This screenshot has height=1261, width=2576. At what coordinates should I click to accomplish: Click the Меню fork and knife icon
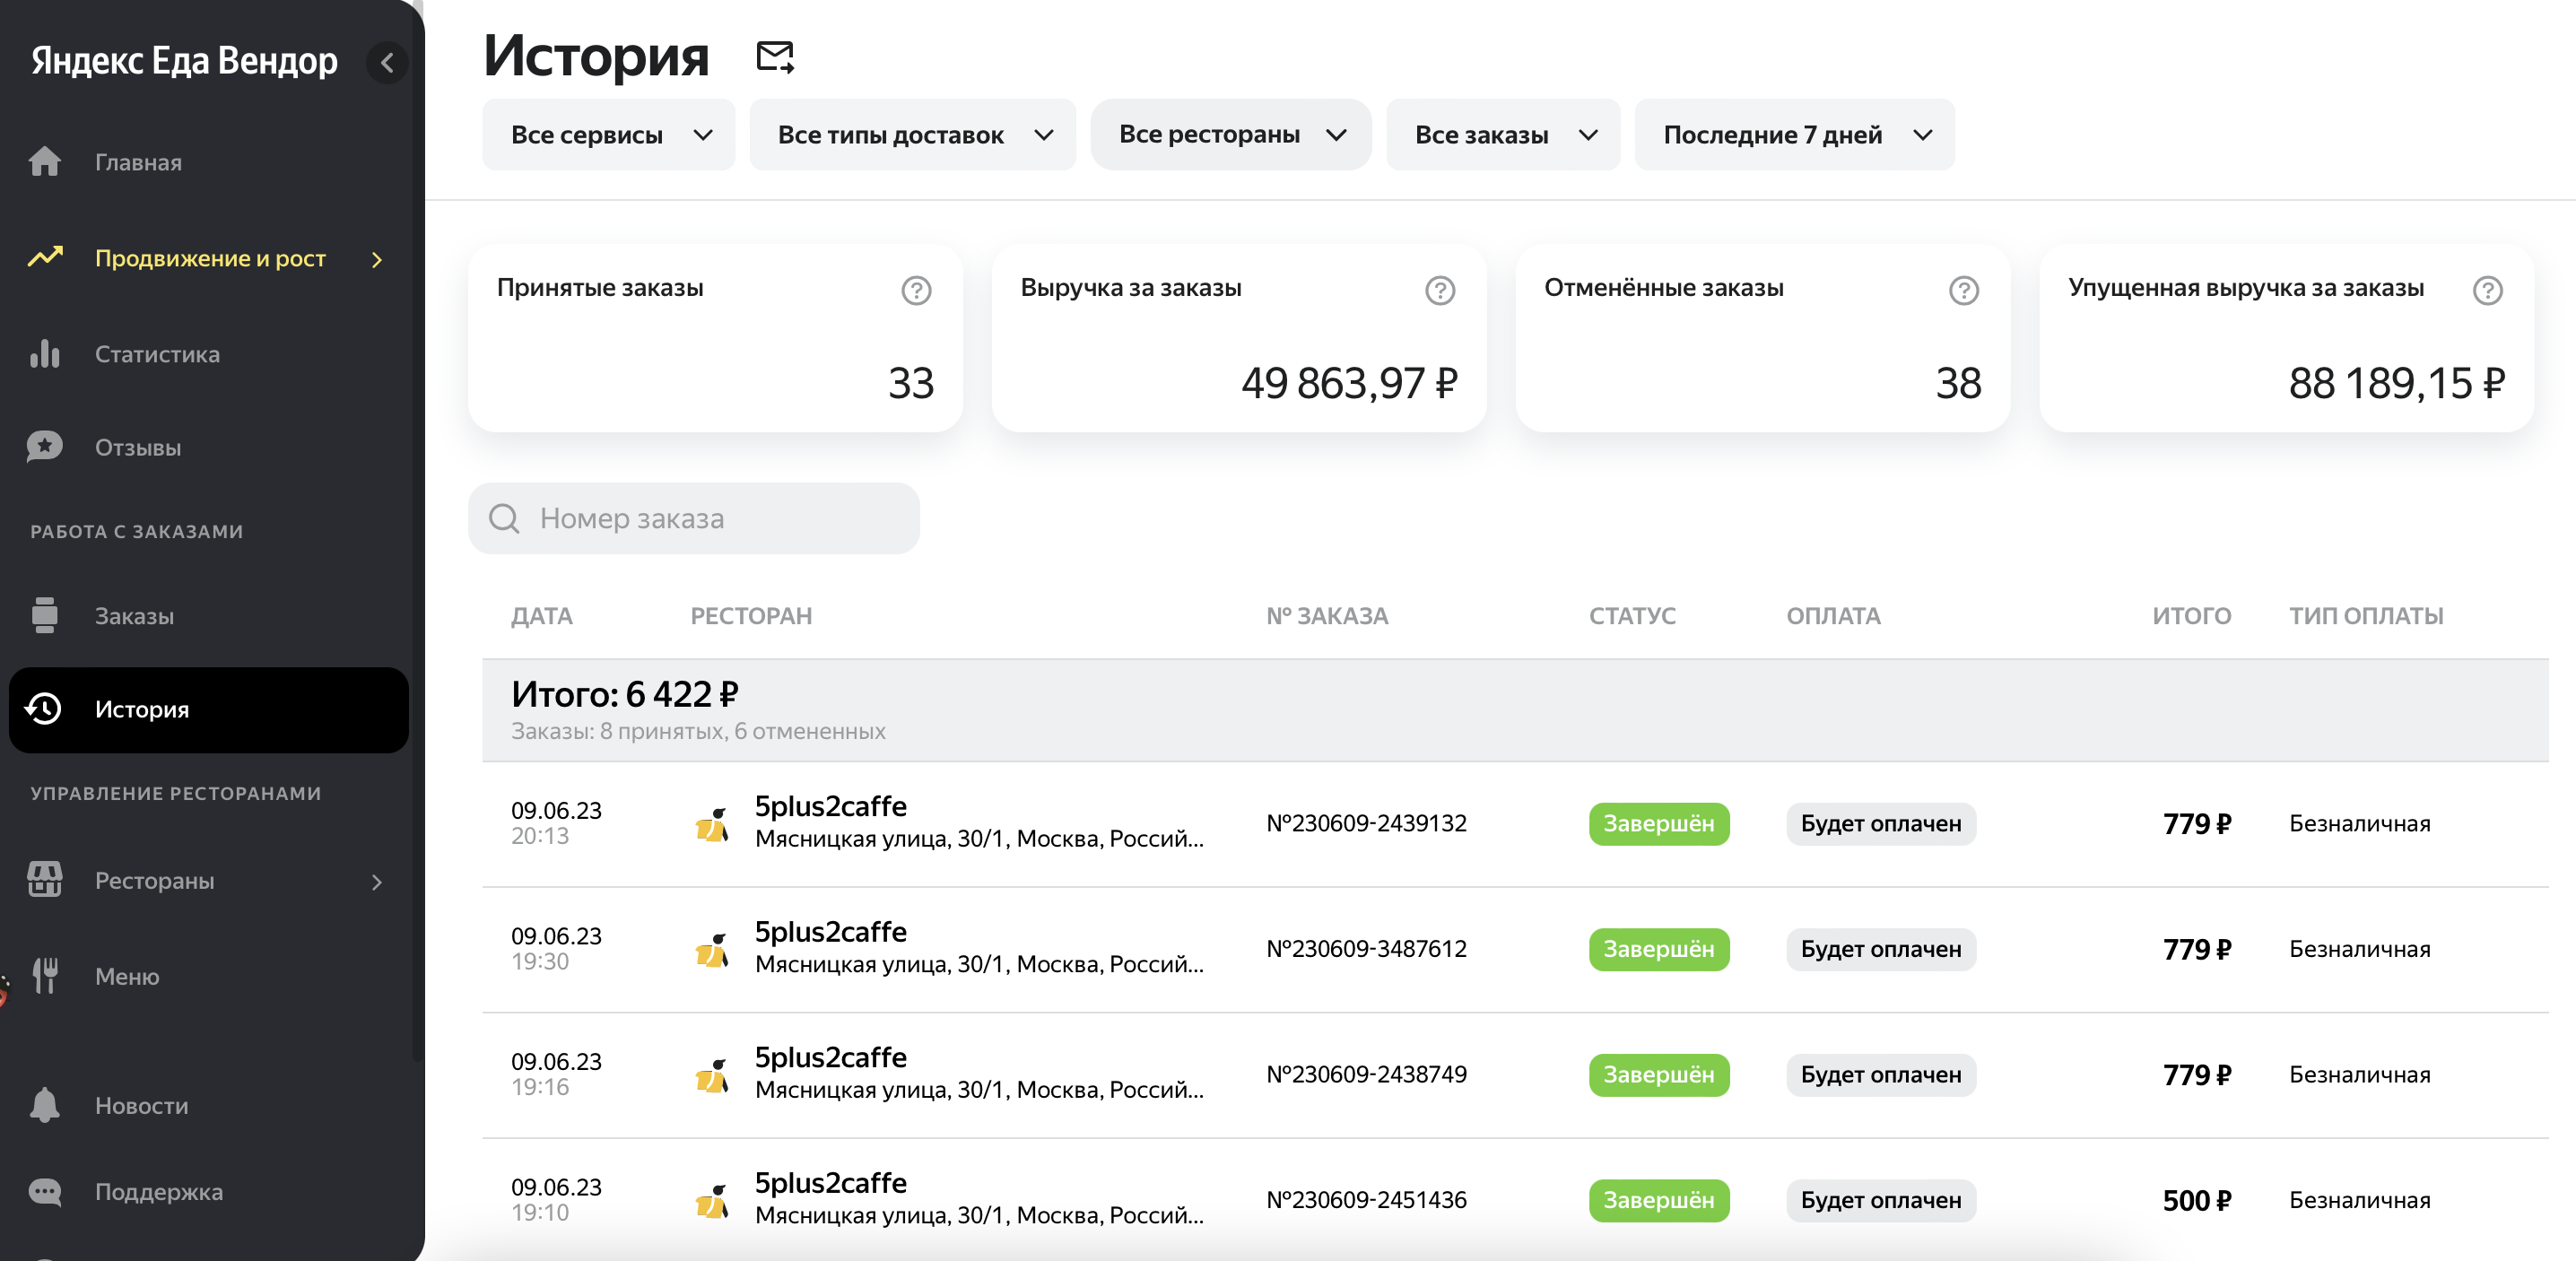tap(45, 975)
